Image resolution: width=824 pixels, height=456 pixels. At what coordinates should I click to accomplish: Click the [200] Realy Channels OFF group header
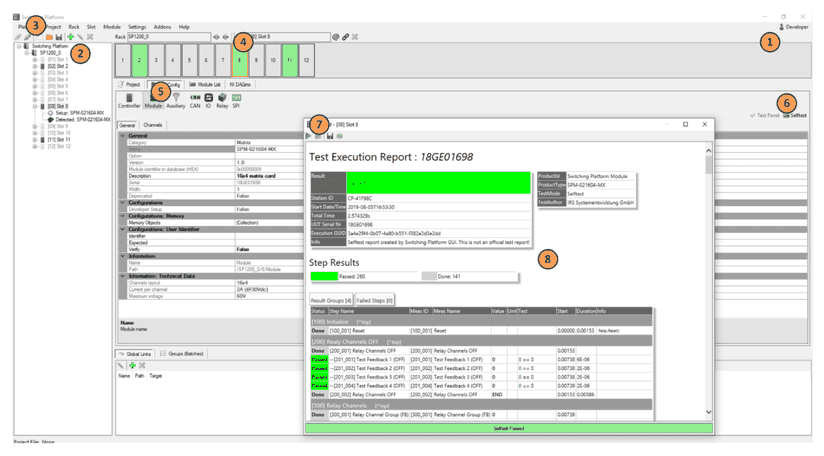[481, 341]
